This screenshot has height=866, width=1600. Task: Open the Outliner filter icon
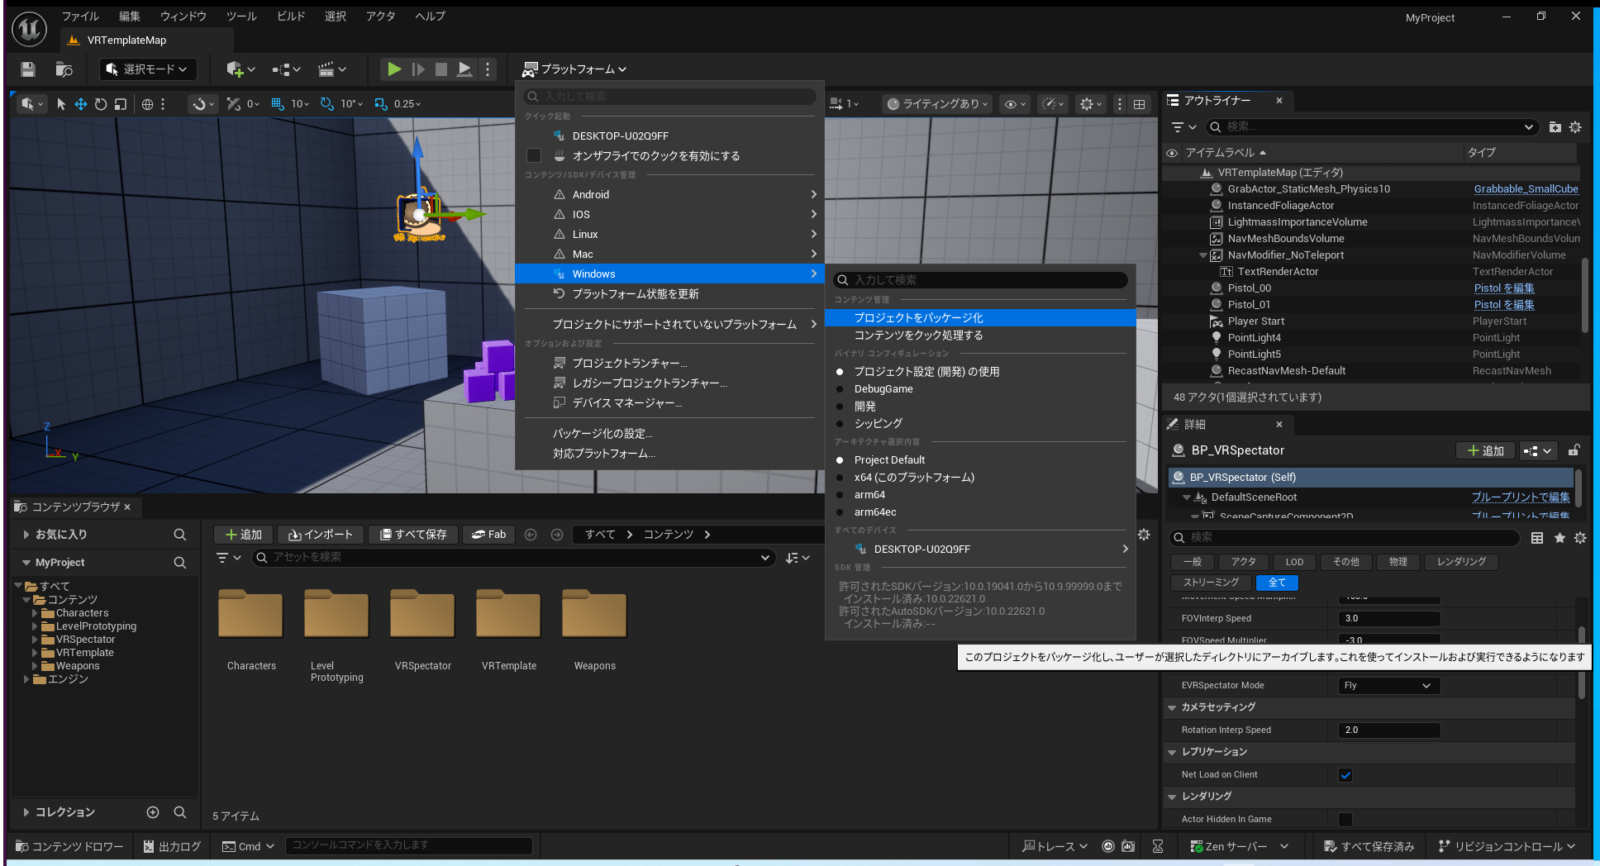click(1183, 127)
